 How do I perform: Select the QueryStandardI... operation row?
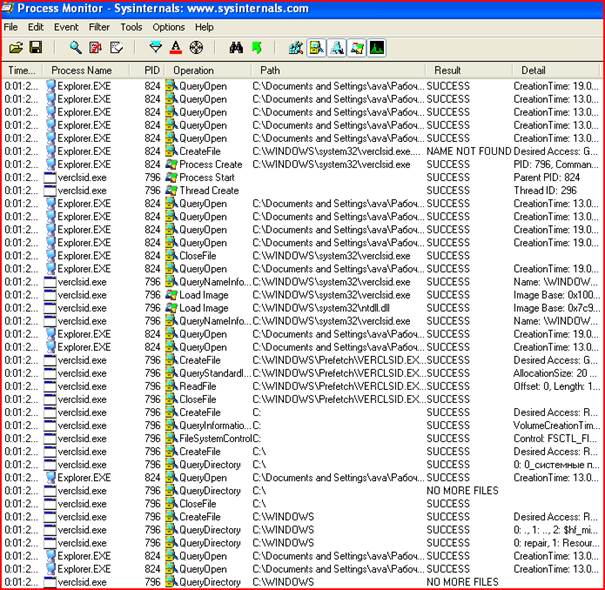pos(302,373)
